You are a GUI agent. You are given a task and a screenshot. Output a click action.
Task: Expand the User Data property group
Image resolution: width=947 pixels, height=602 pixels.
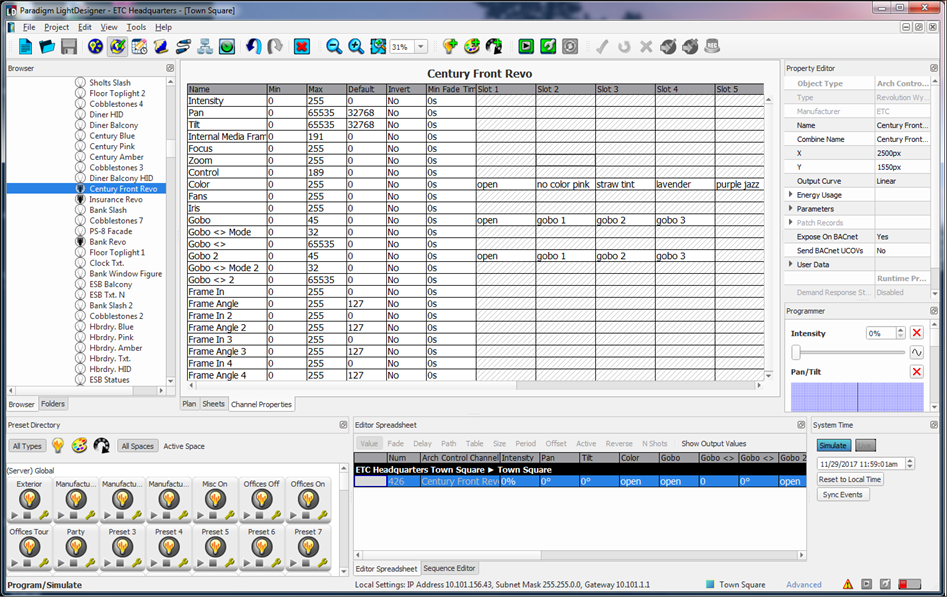pos(792,264)
